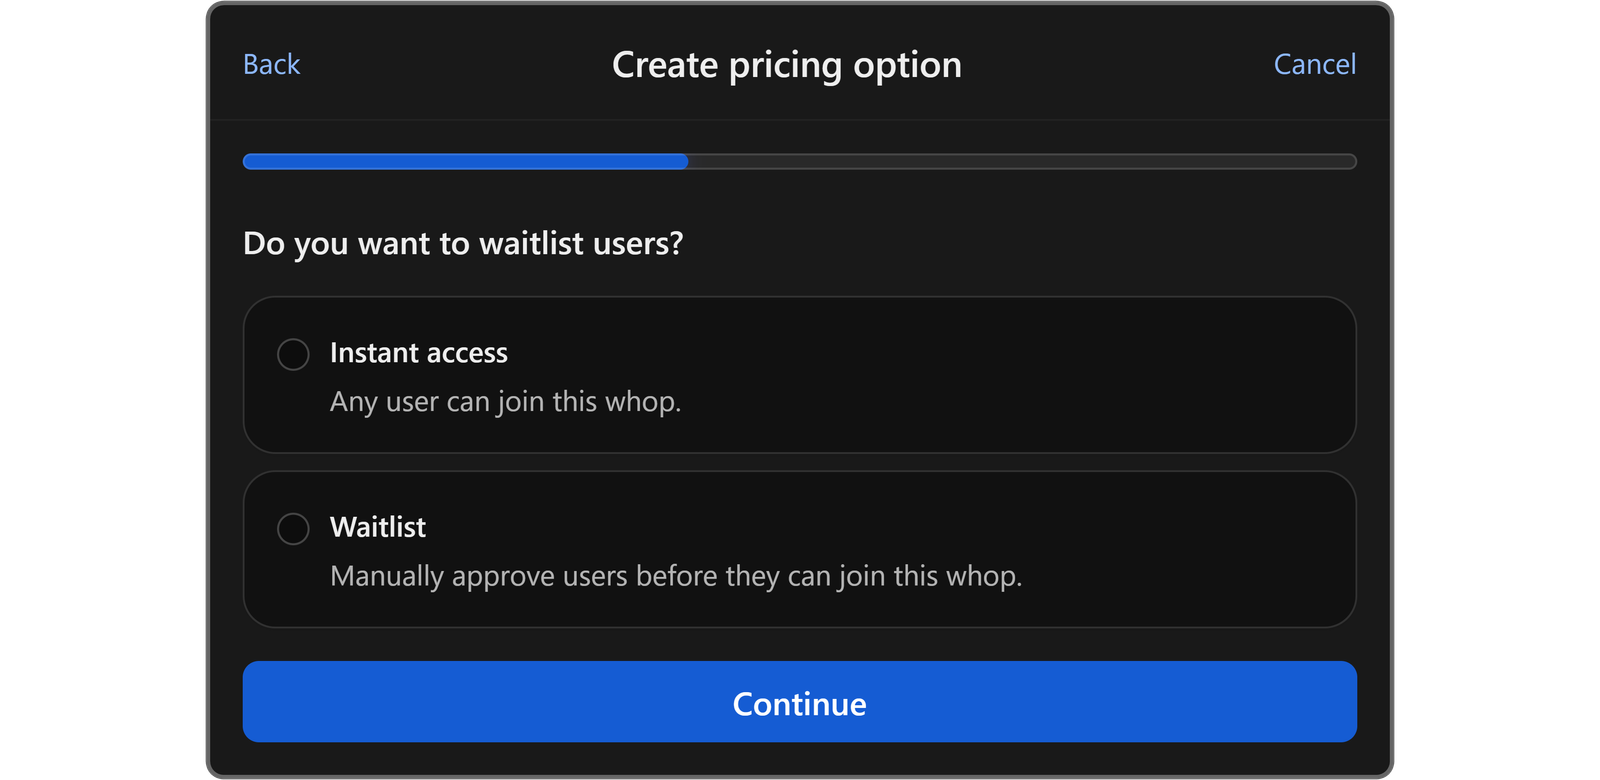Click Back to return to previous step
This screenshot has width=1600, height=780.
point(270,64)
